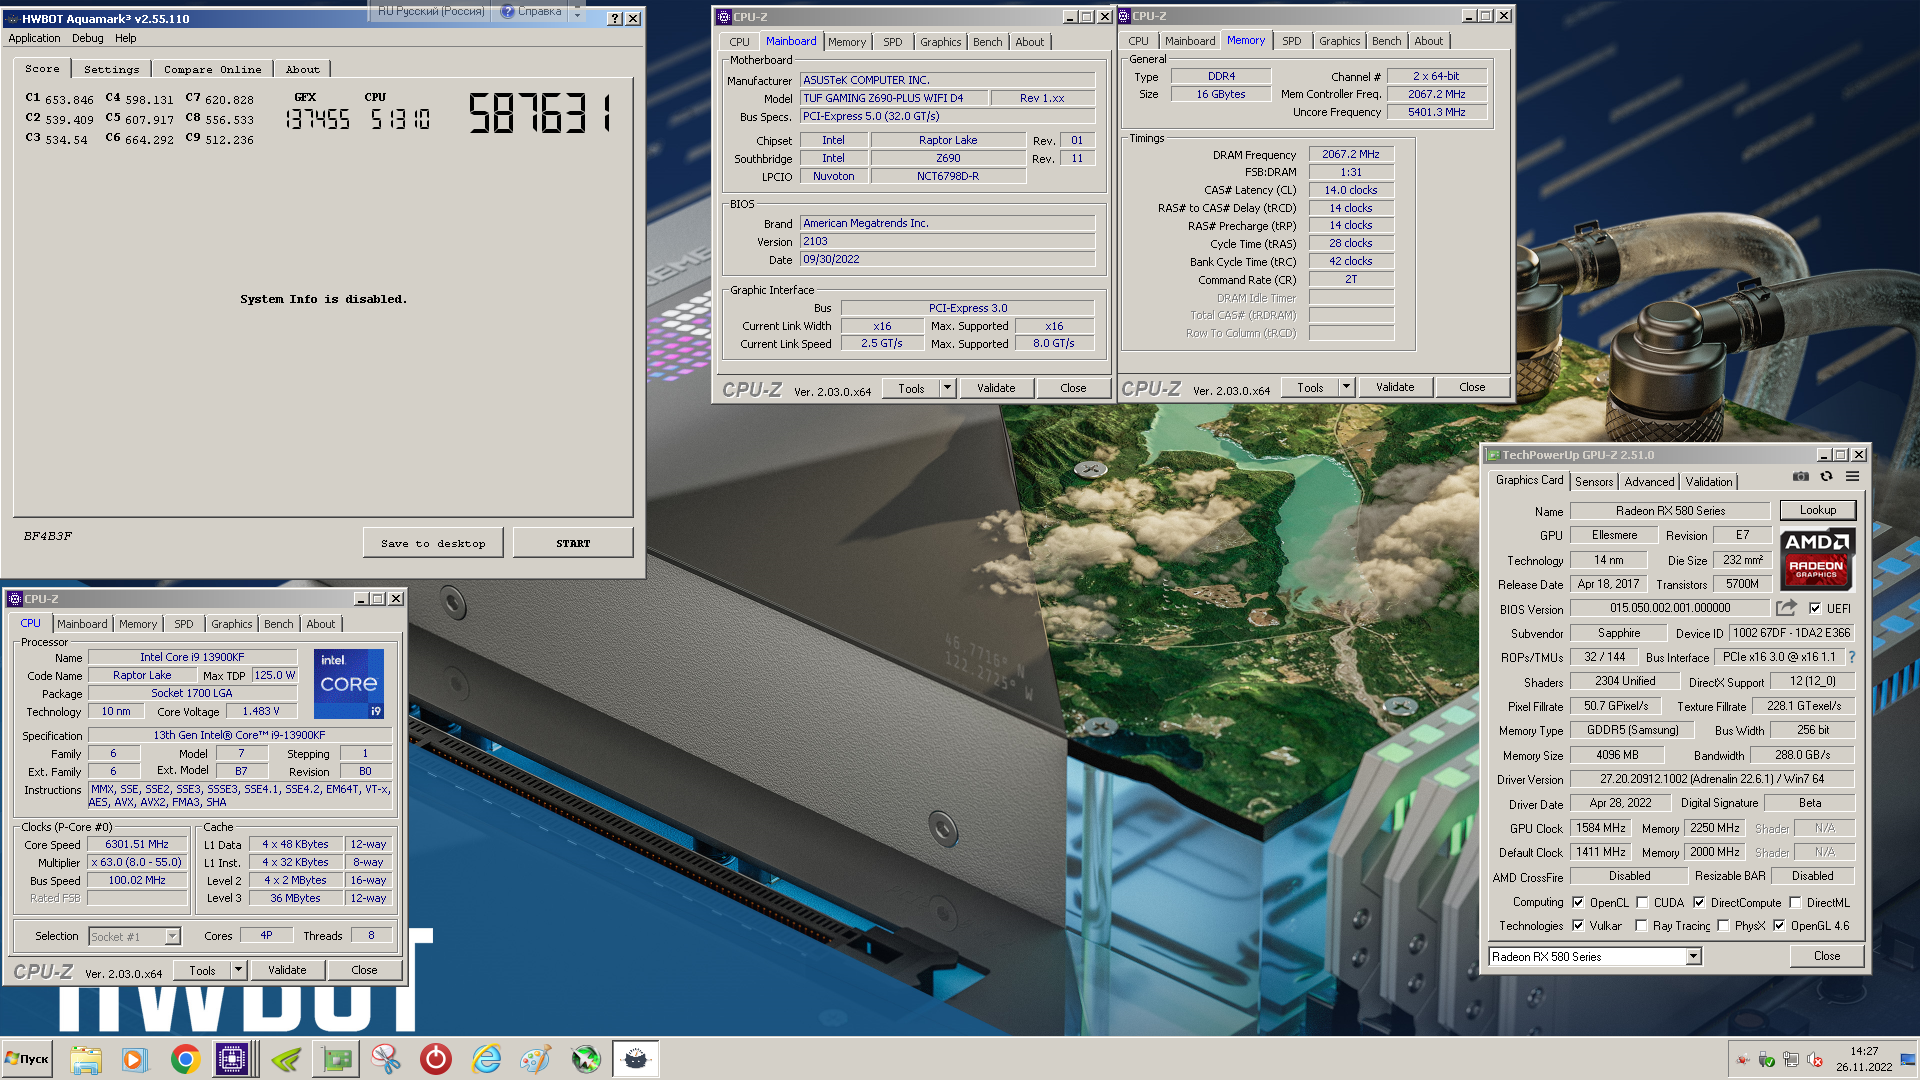Screen dimensions: 1920x1080
Task: Click Save to desktop button
Action: pos(433,543)
